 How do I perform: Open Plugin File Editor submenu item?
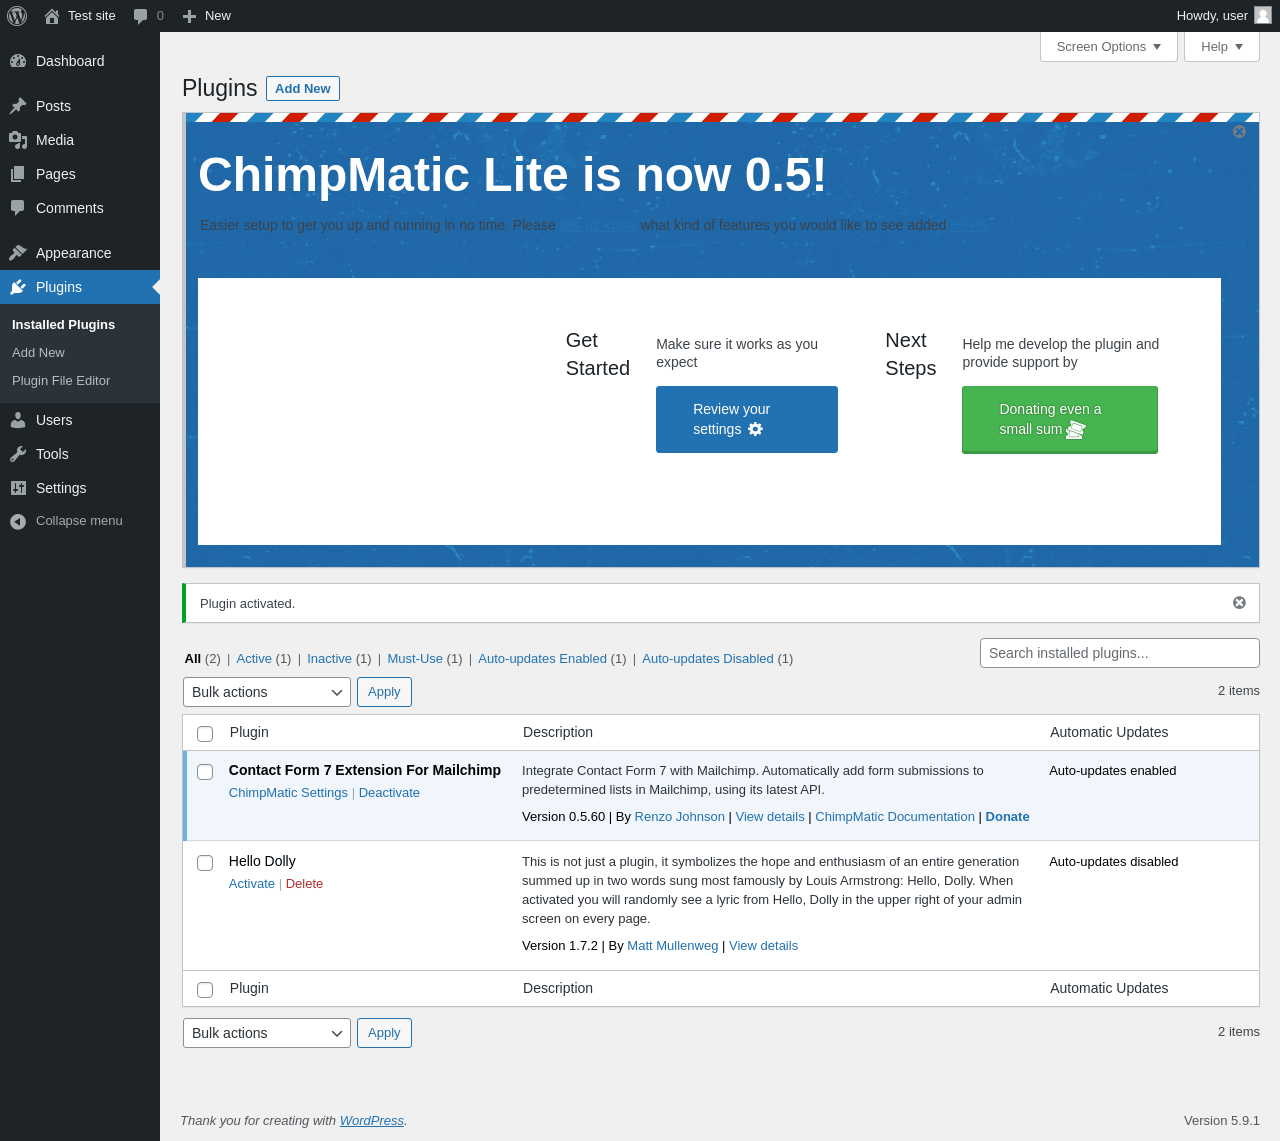tap(61, 381)
